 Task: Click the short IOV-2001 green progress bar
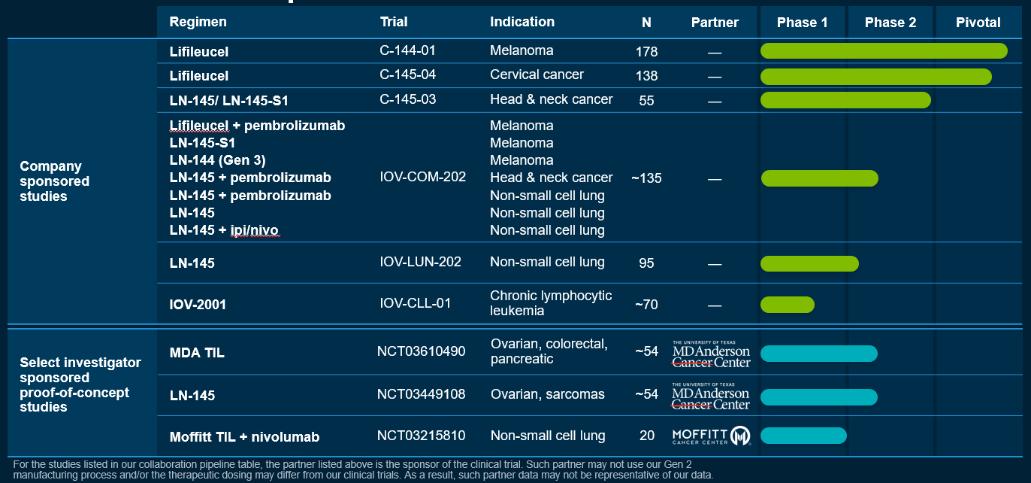pyautogui.click(x=787, y=304)
